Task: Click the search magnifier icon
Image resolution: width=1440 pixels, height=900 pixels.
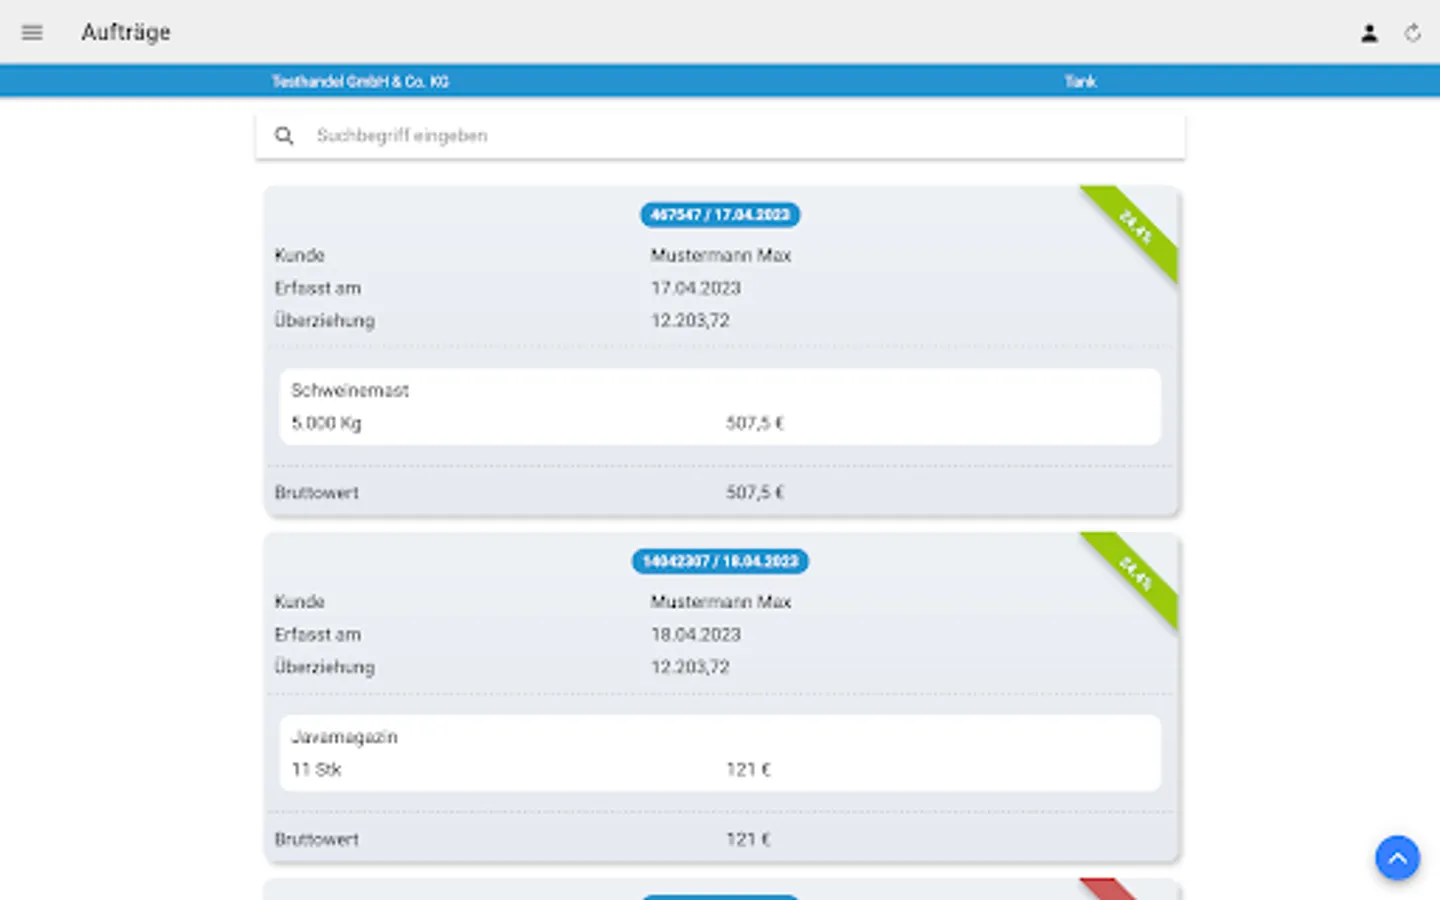Action: click(x=284, y=135)
